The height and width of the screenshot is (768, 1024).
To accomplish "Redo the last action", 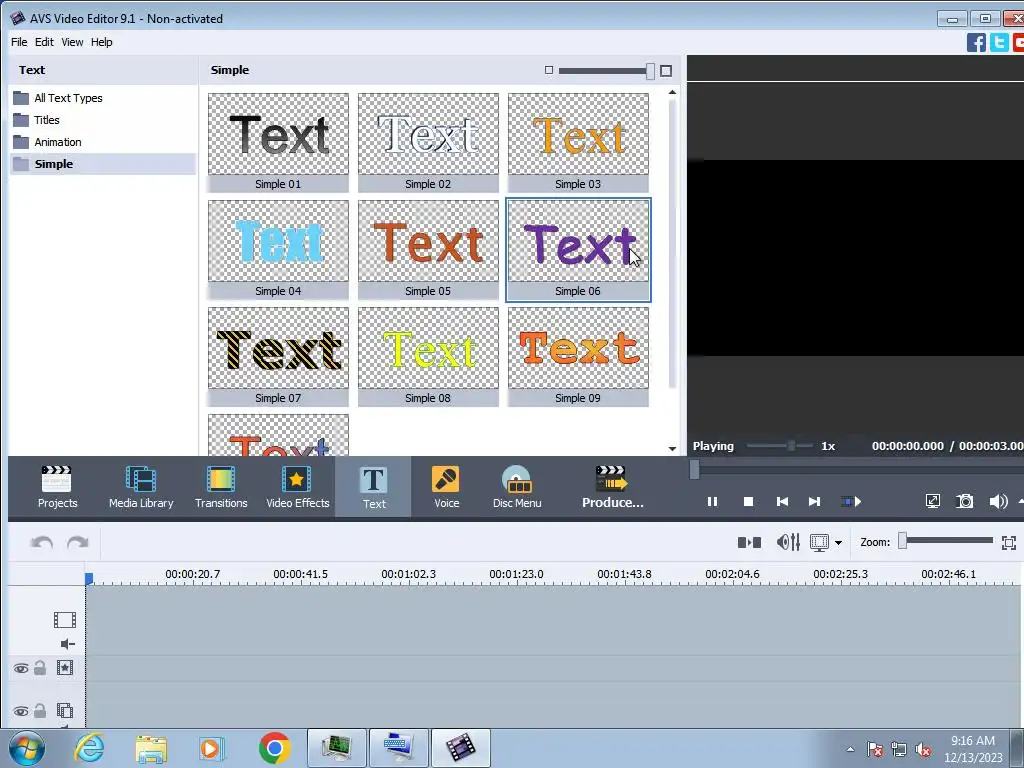I will tap(78, 543).
